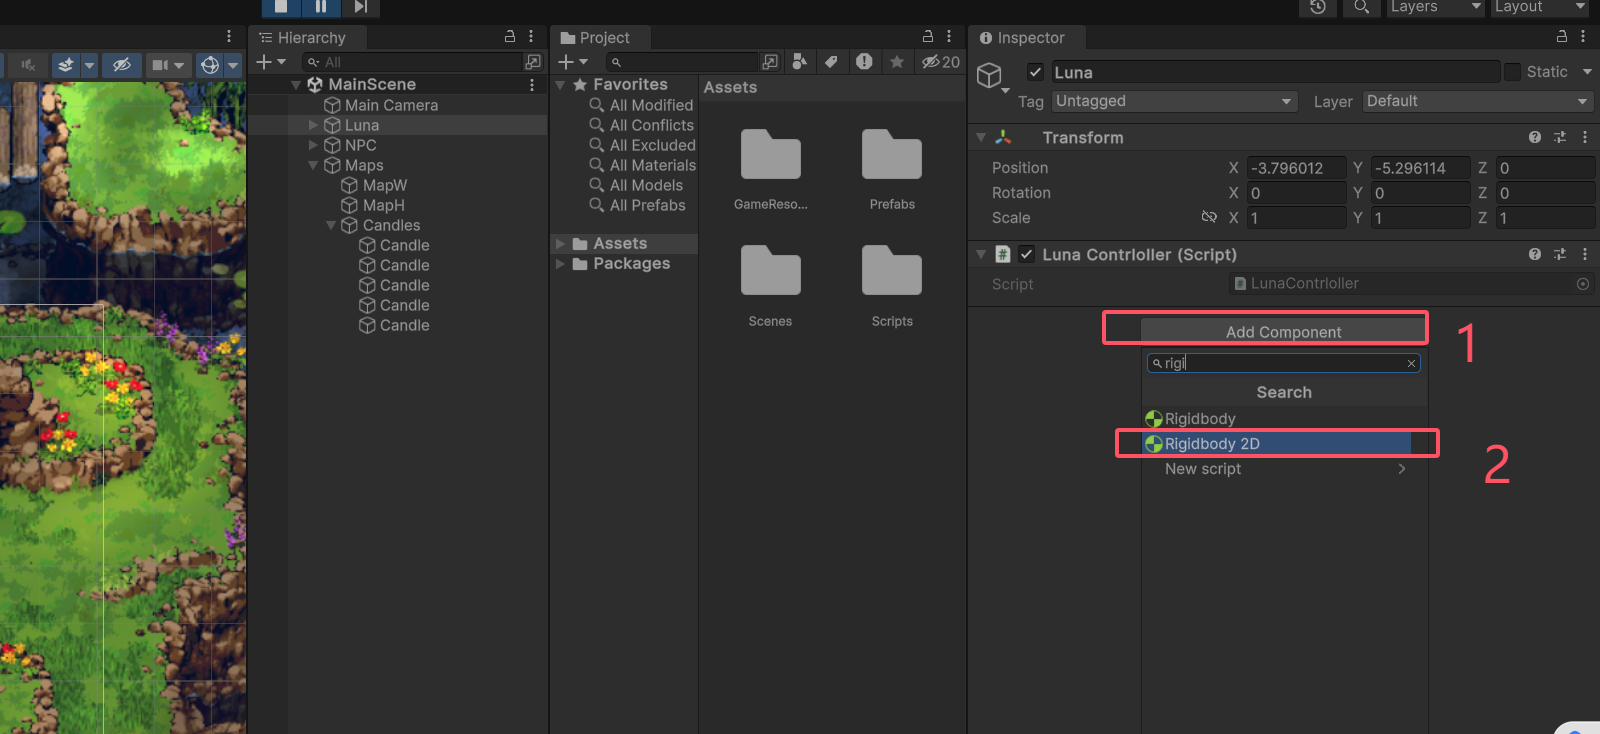1600x734 pixels.
Task: Toggle constrained proportions scale link
Action: coord(1209,217)
